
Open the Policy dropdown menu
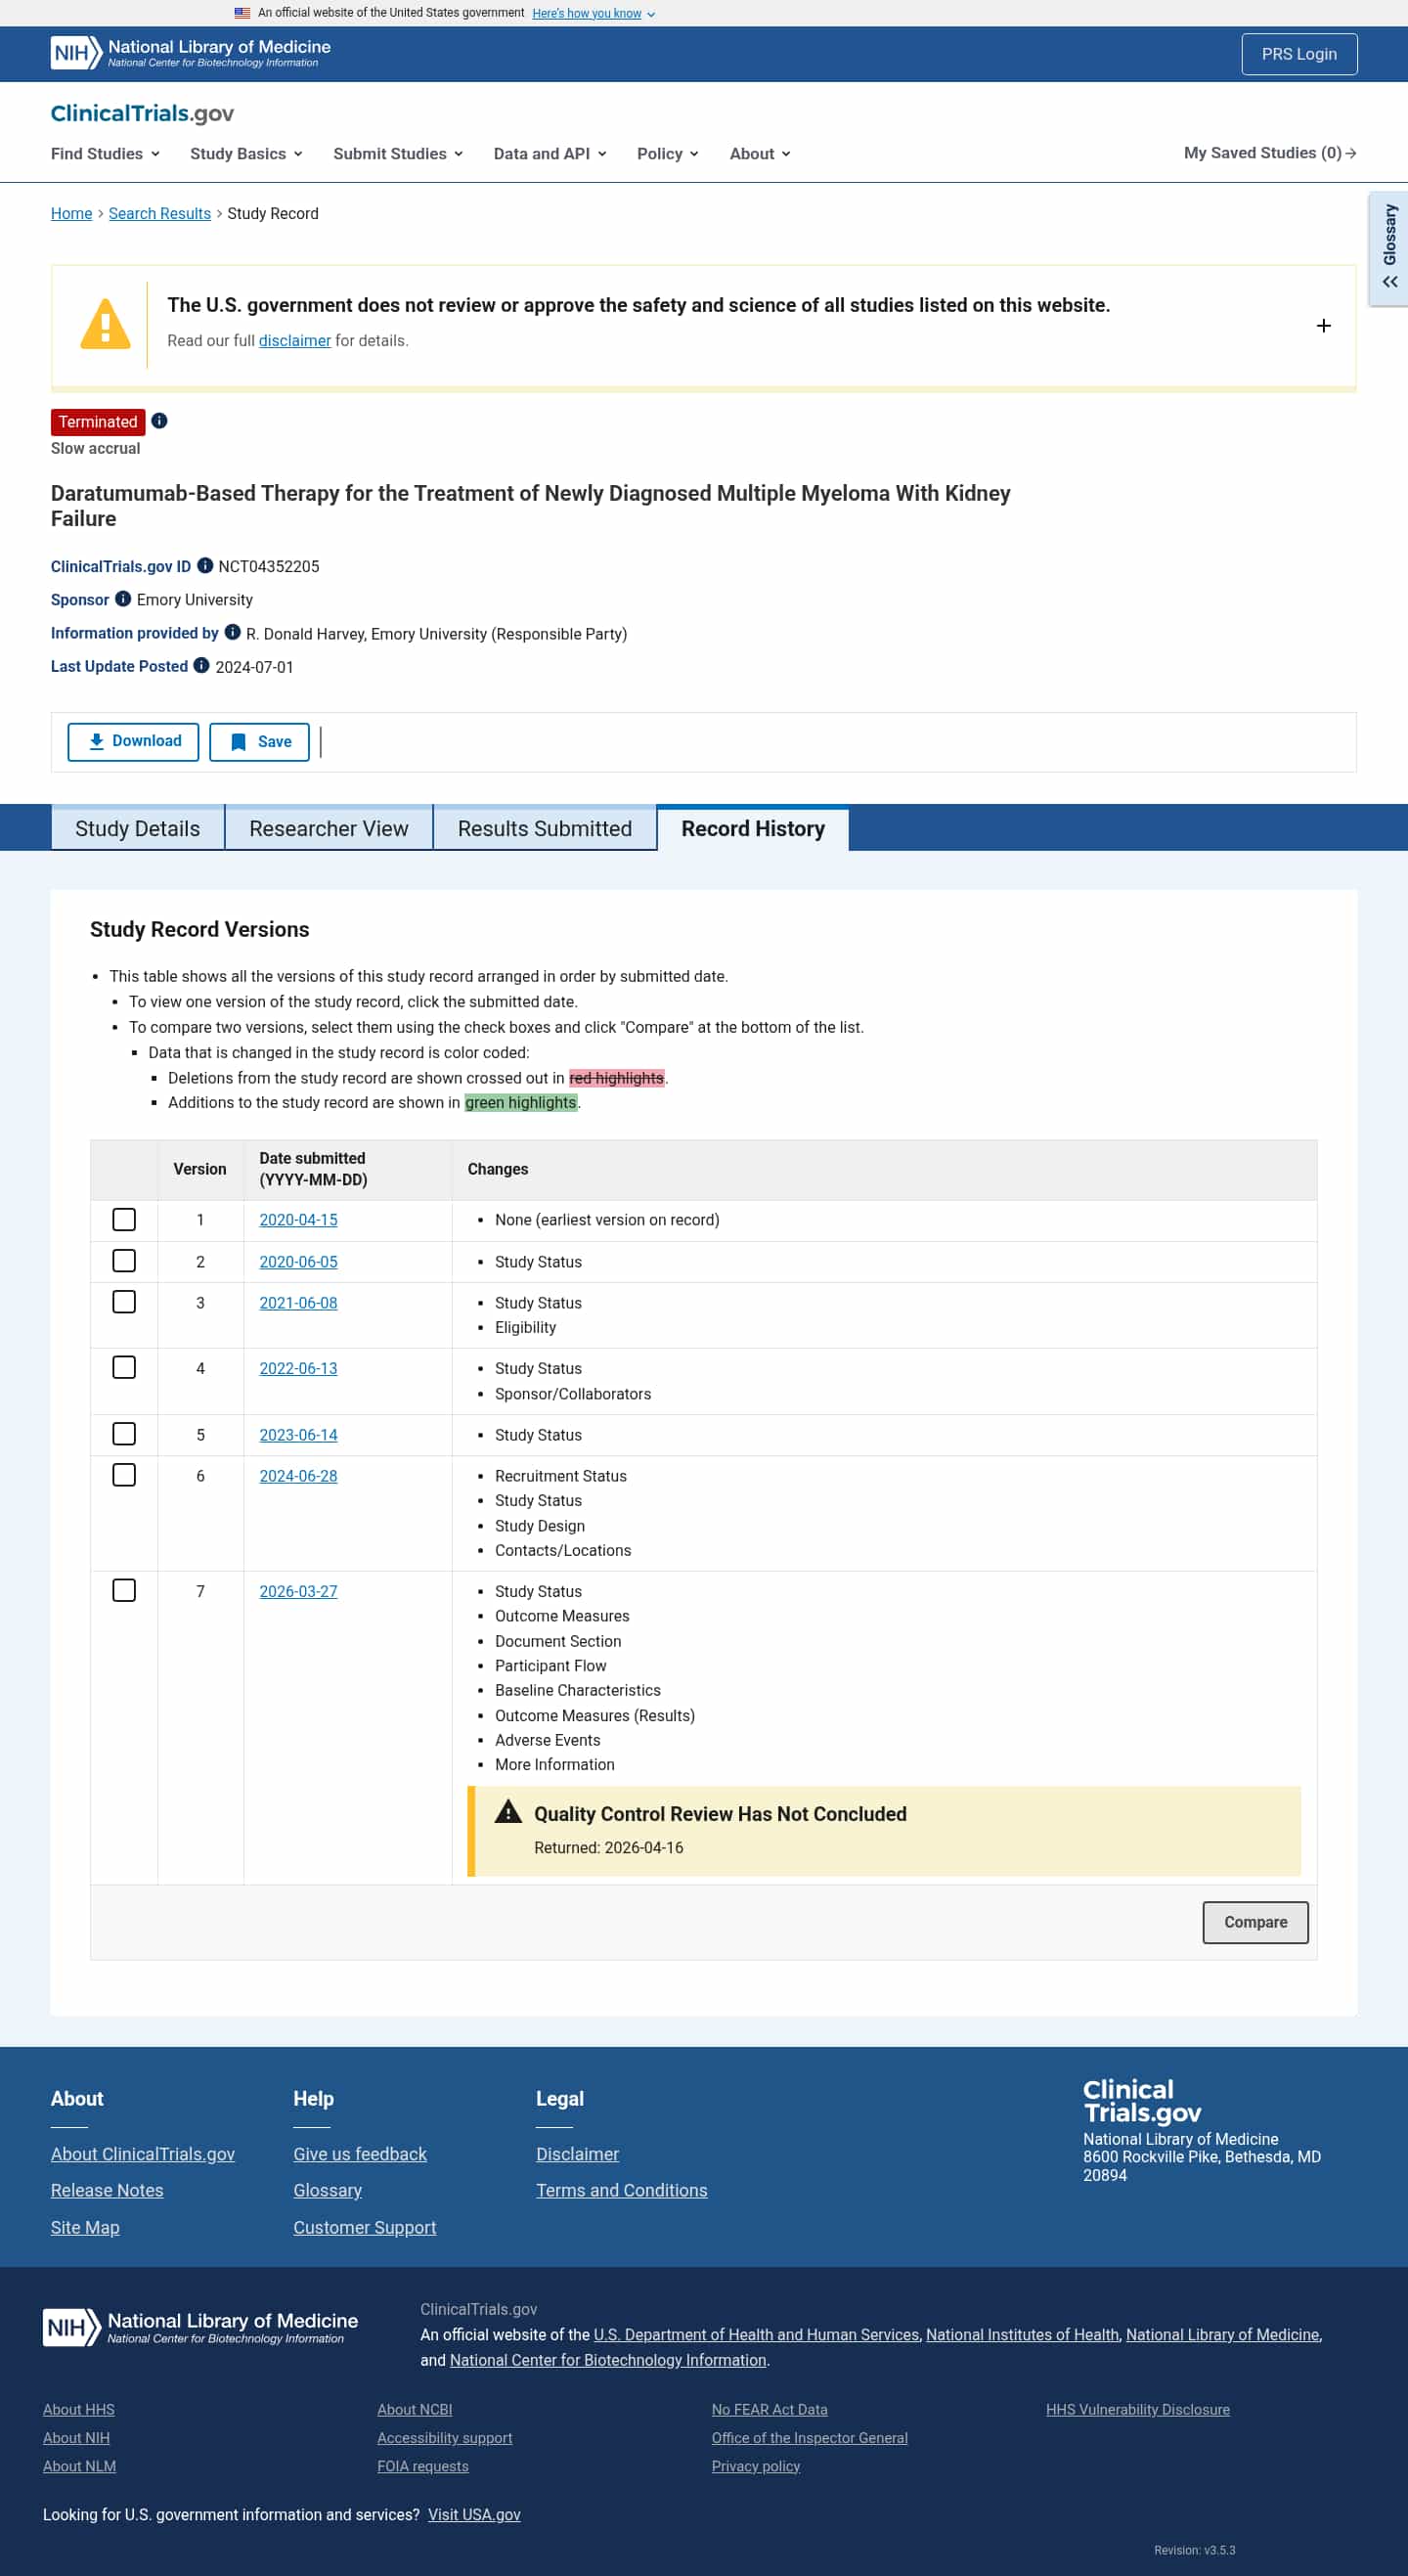point(668,153)
